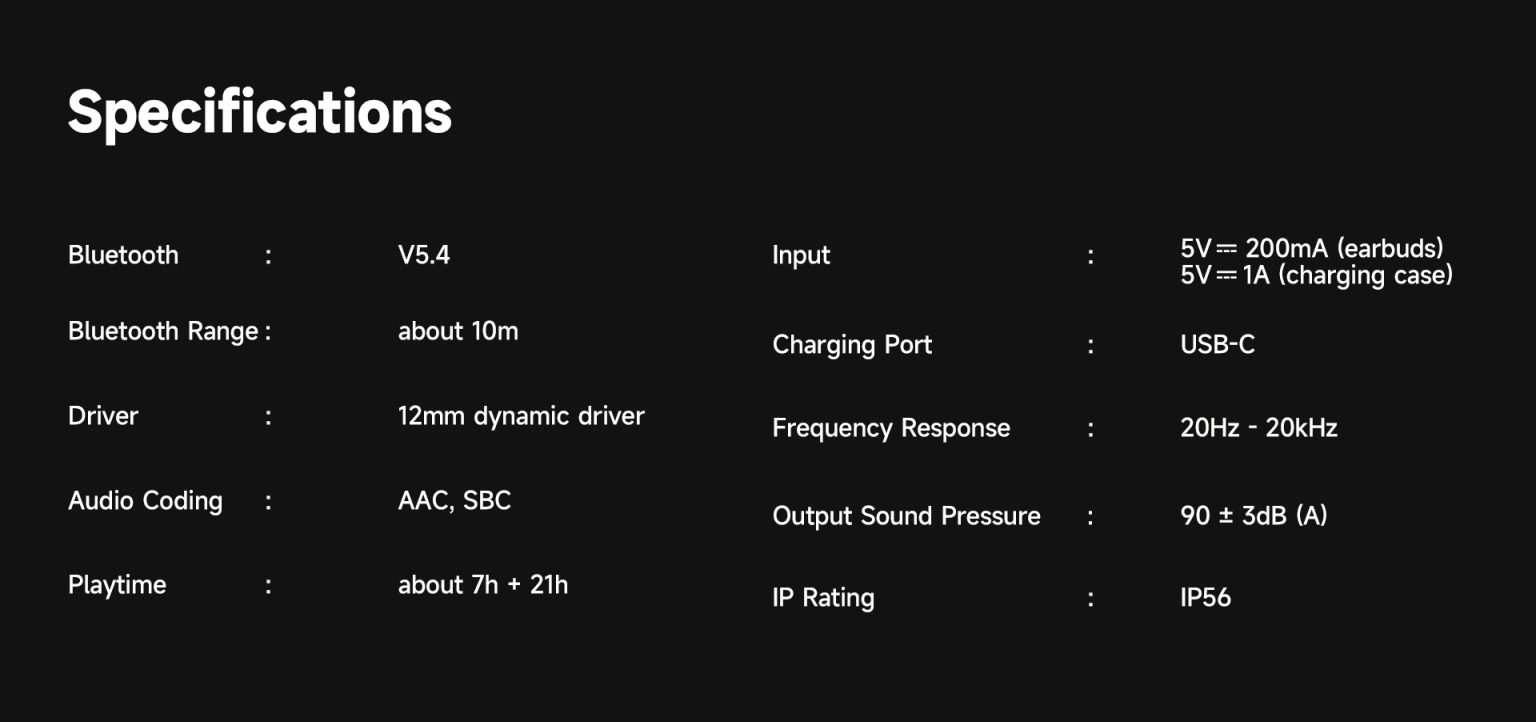
Task: Click the Driver label text
Action: click(x=103, y=416)
